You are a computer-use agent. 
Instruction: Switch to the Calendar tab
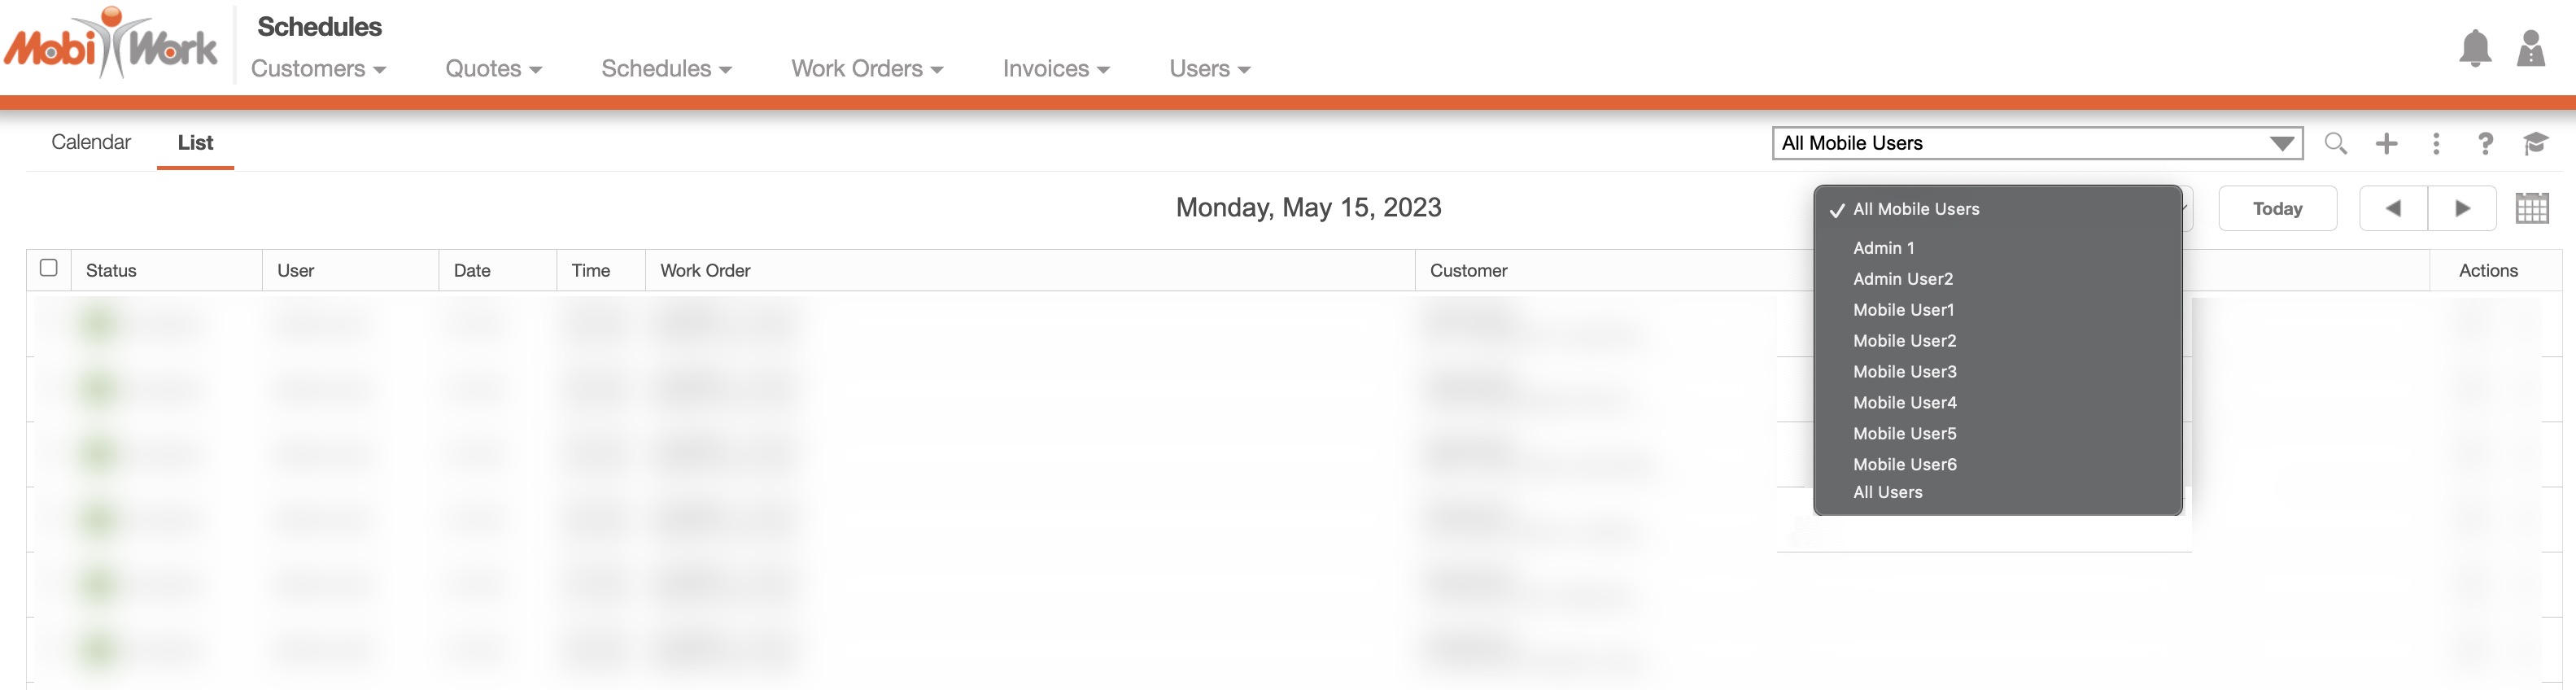click(91, 142)
